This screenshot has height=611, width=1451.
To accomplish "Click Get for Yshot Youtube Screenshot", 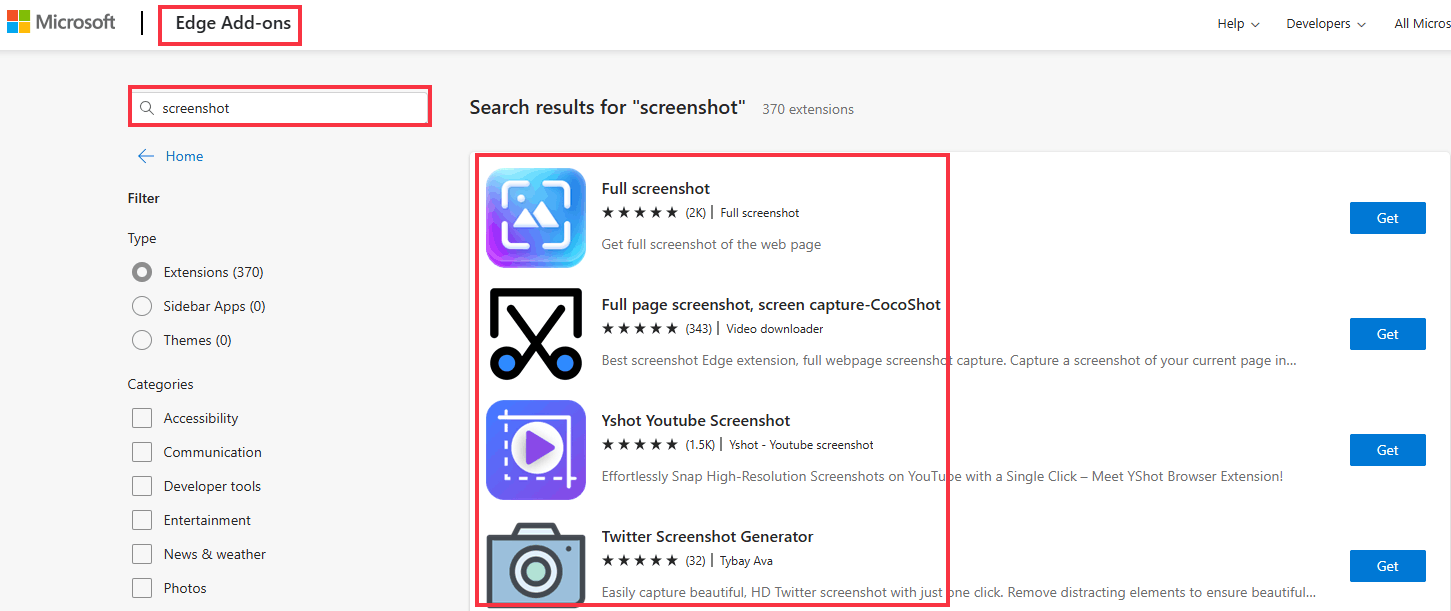I will pos(1387,450).
